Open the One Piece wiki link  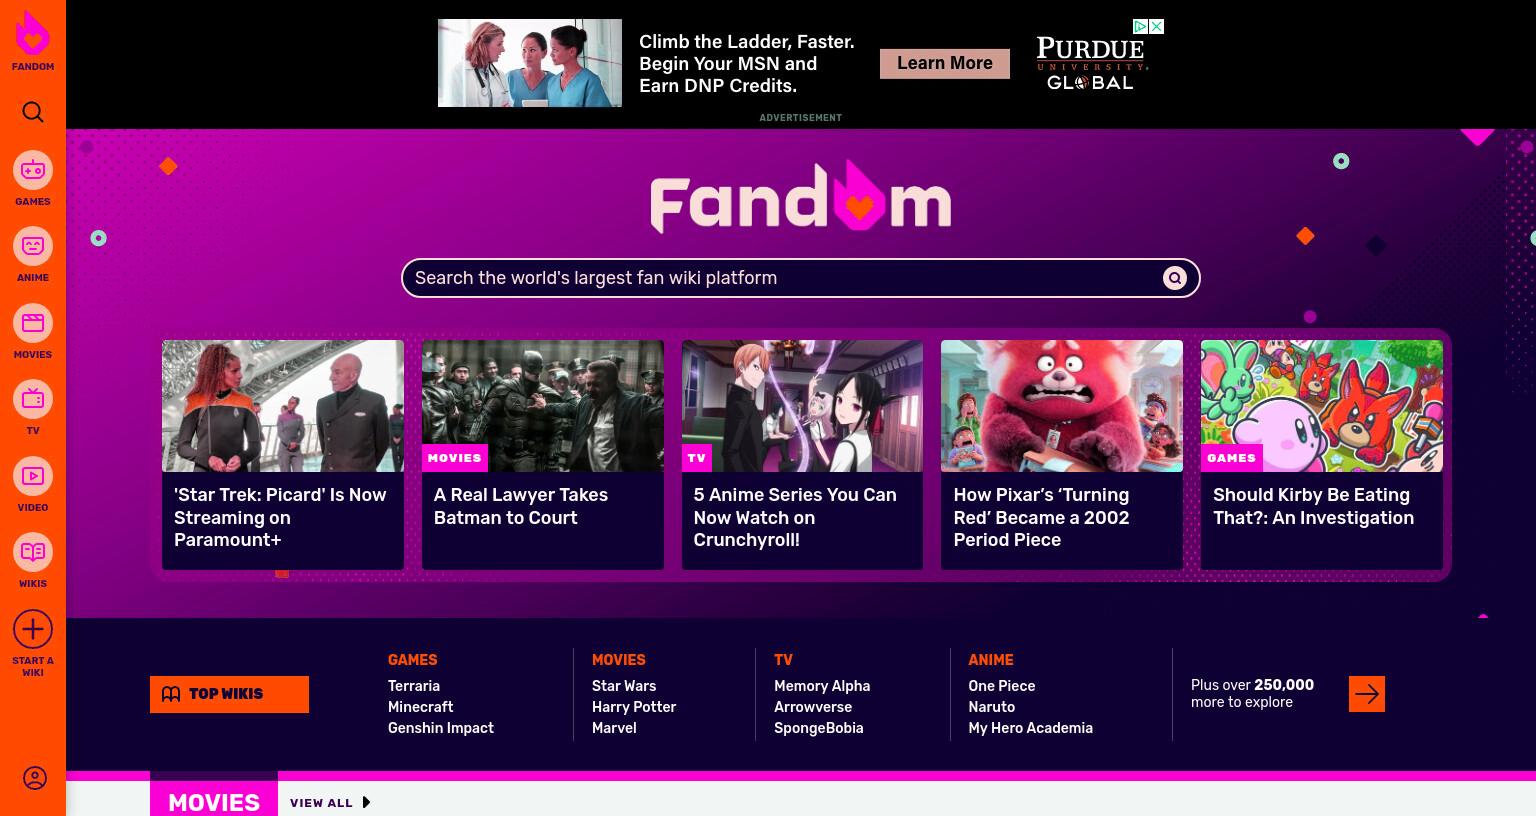1001,686
